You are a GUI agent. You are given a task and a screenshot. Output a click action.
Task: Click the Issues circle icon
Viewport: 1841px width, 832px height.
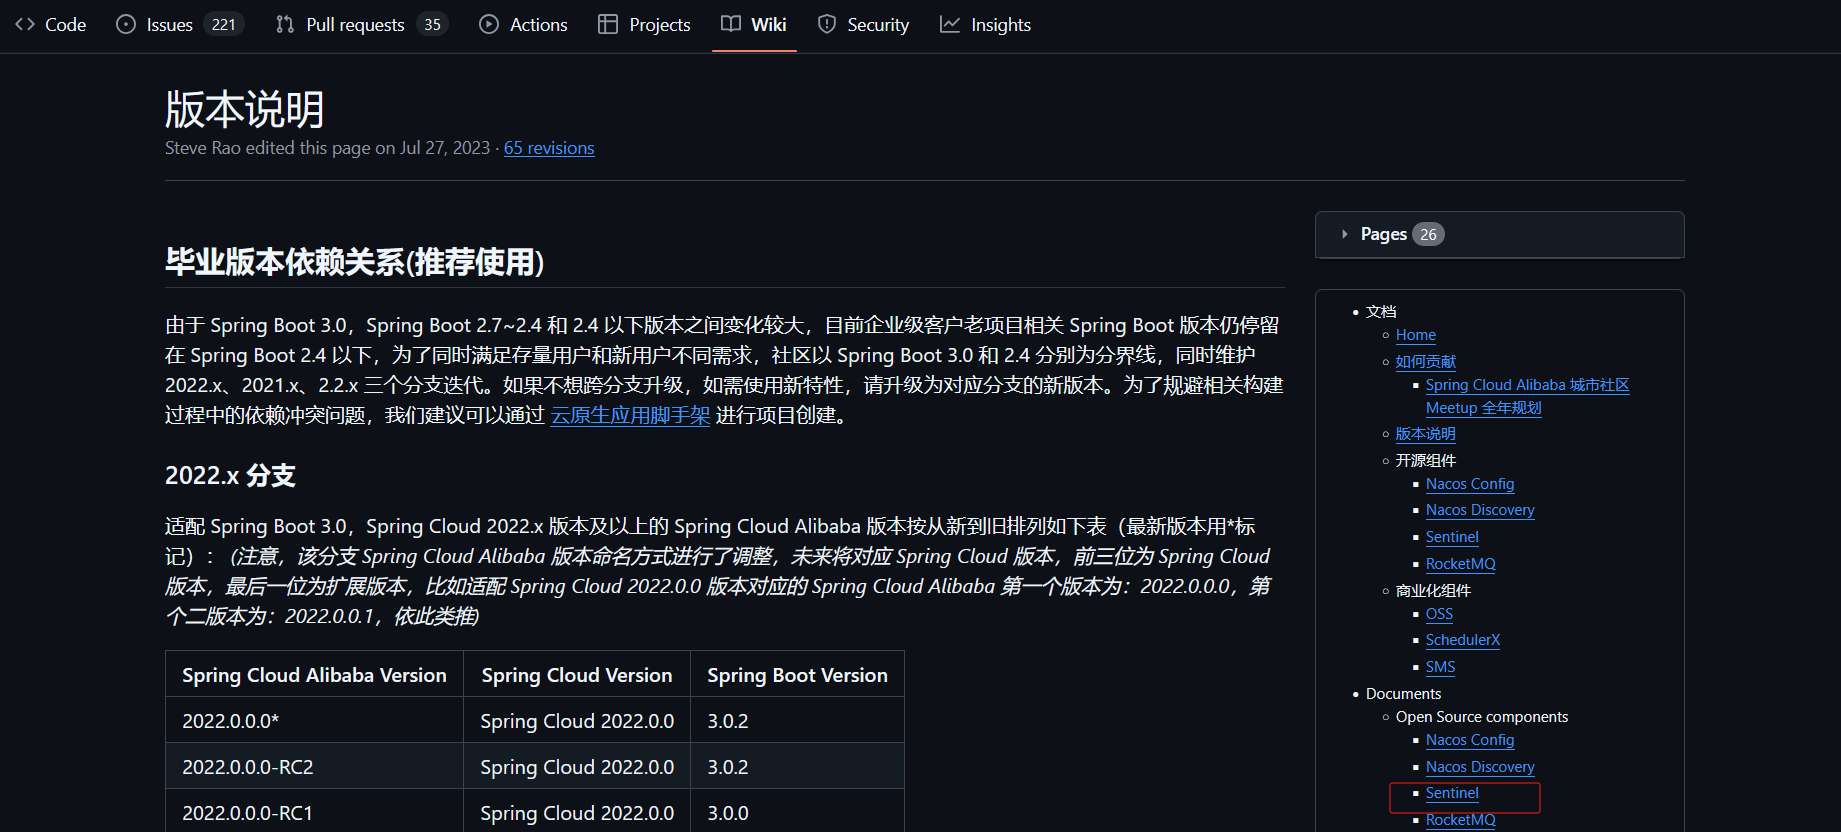click(126, 24)
